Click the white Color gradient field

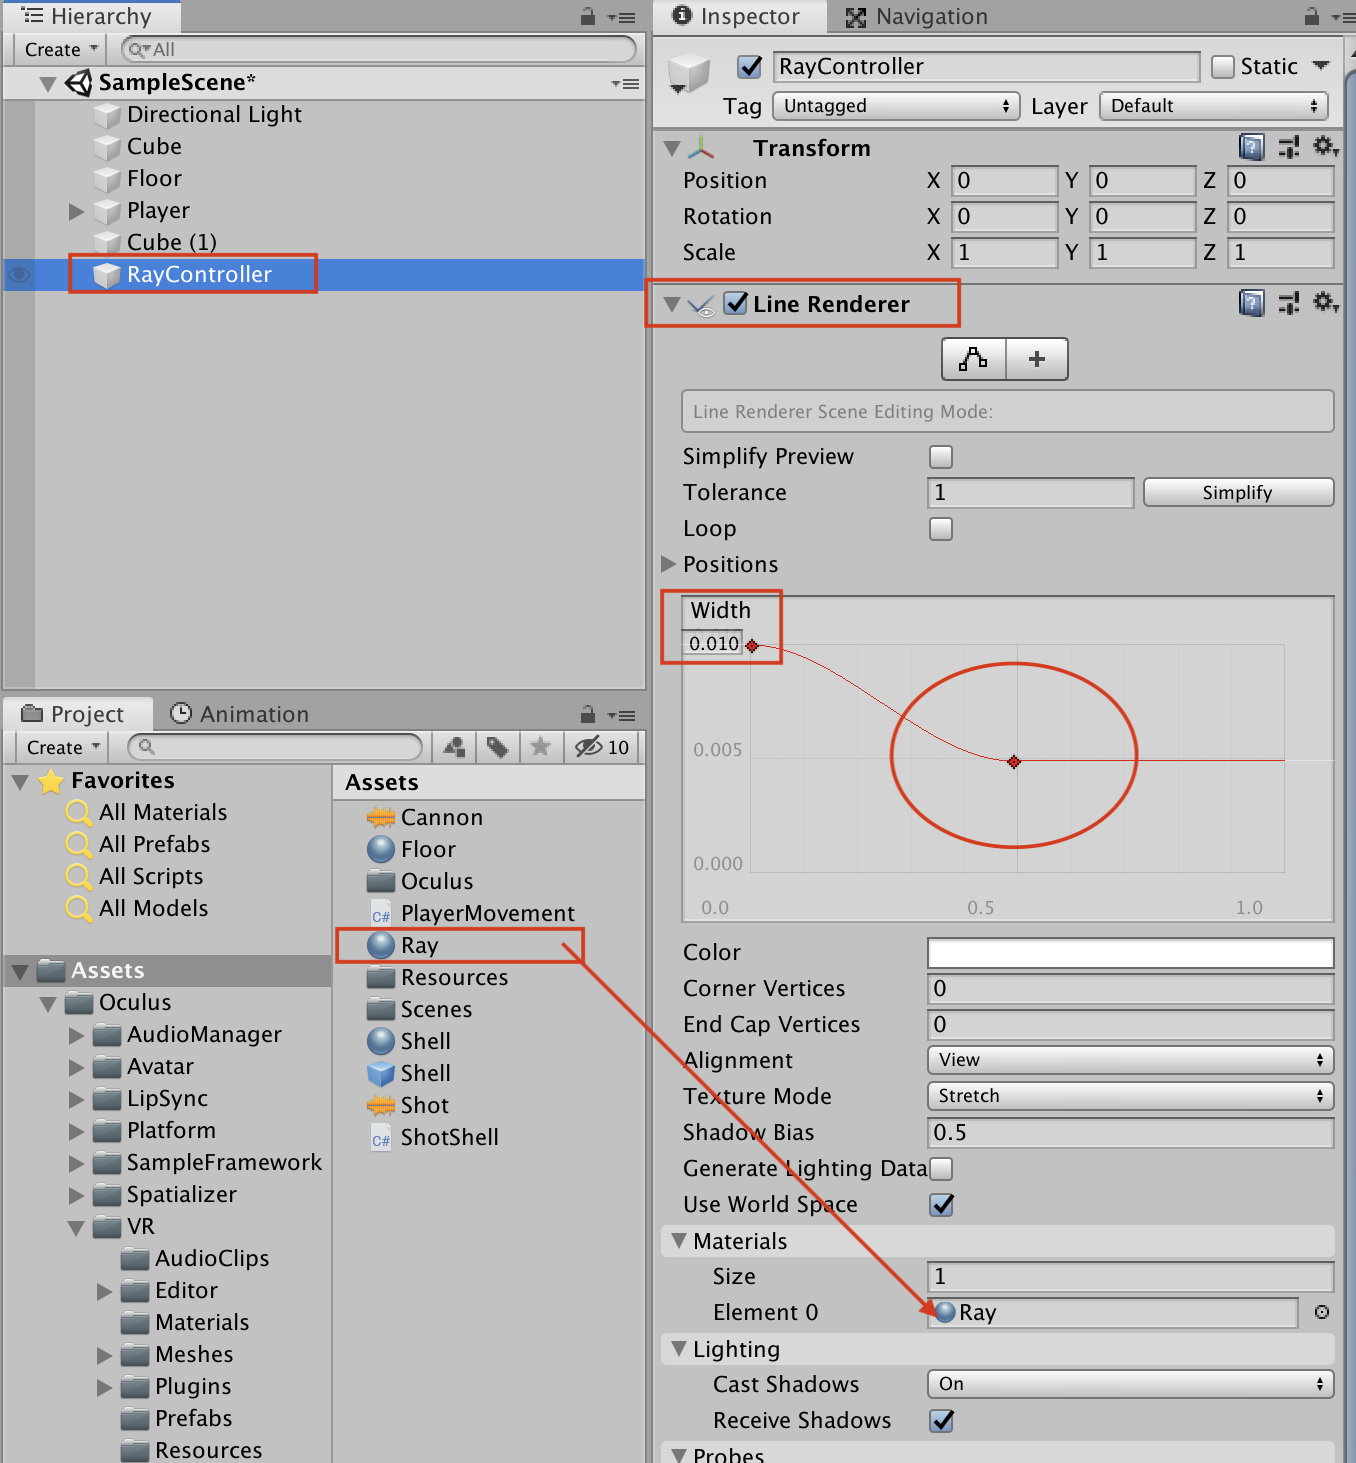pos(1130,953)
